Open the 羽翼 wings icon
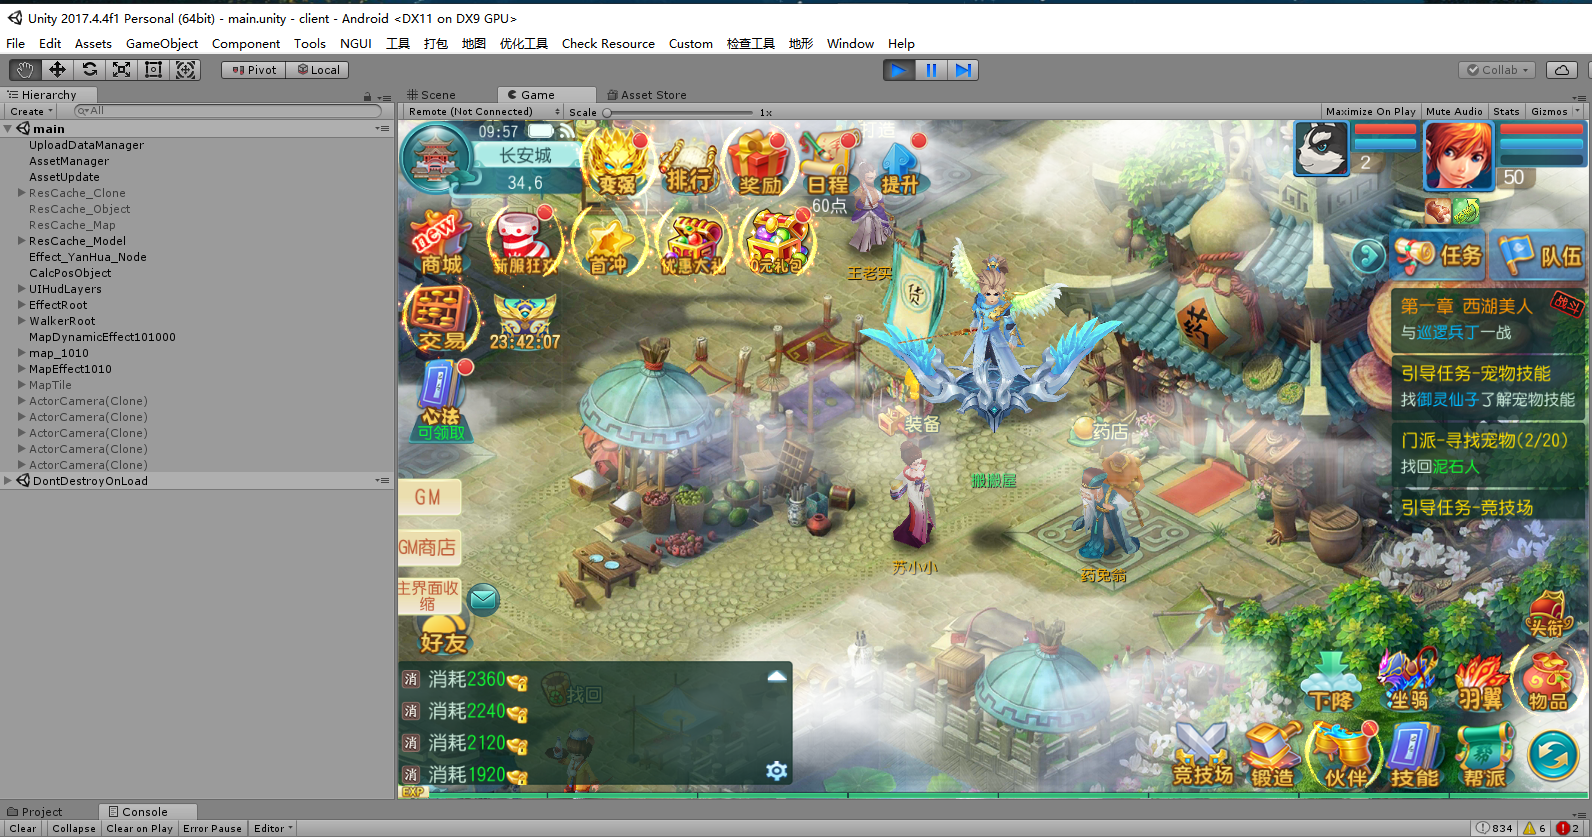The image size is (1592, 837). [x=1480, y=682]
